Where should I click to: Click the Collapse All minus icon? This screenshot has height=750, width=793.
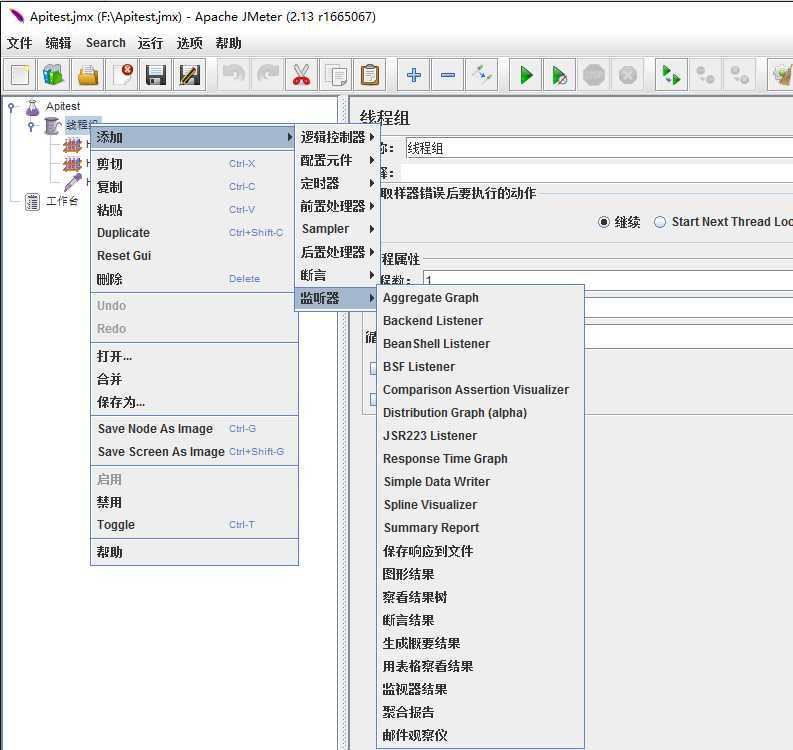point(448,75)
